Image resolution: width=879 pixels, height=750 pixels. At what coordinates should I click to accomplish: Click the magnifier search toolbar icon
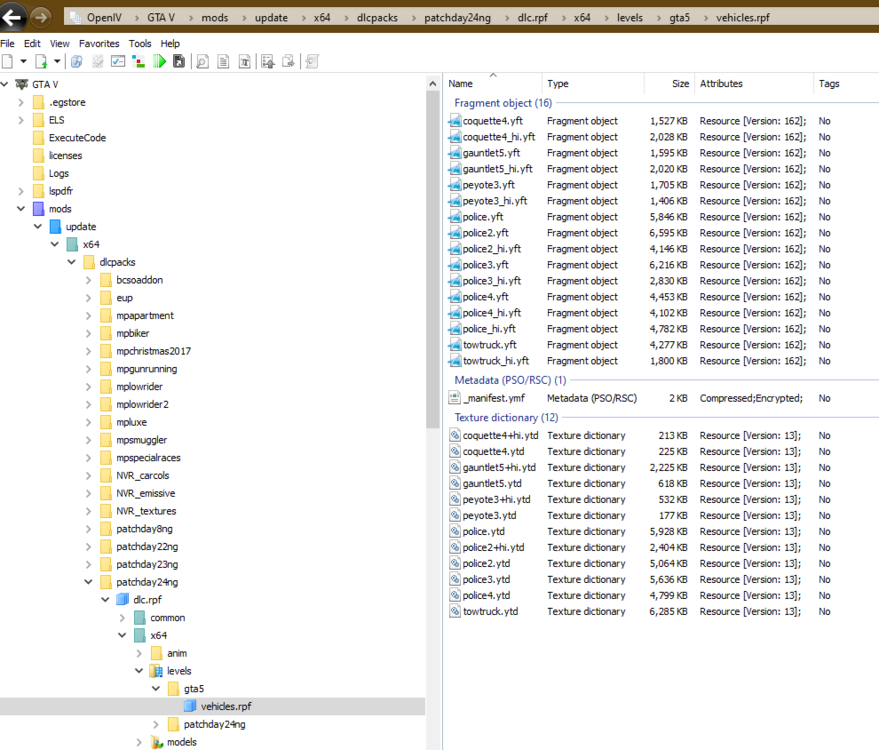click(x=77, y=62)
